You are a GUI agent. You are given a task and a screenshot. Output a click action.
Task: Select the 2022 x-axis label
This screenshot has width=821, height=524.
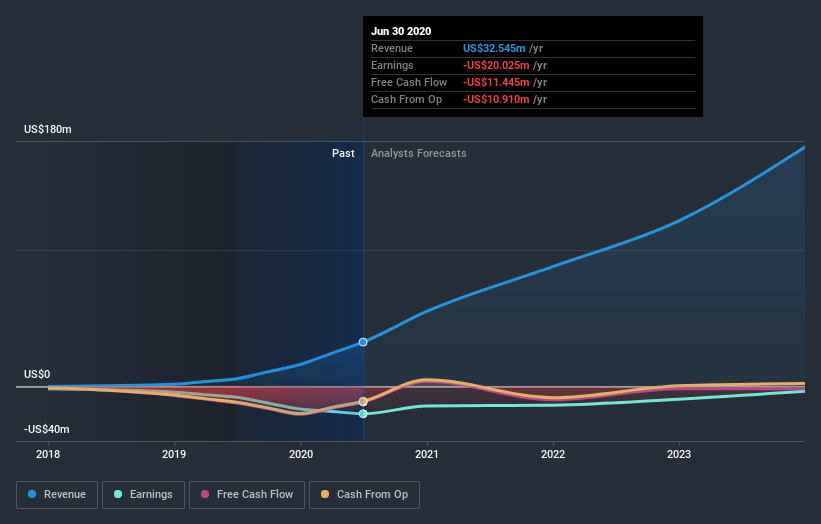553,454
